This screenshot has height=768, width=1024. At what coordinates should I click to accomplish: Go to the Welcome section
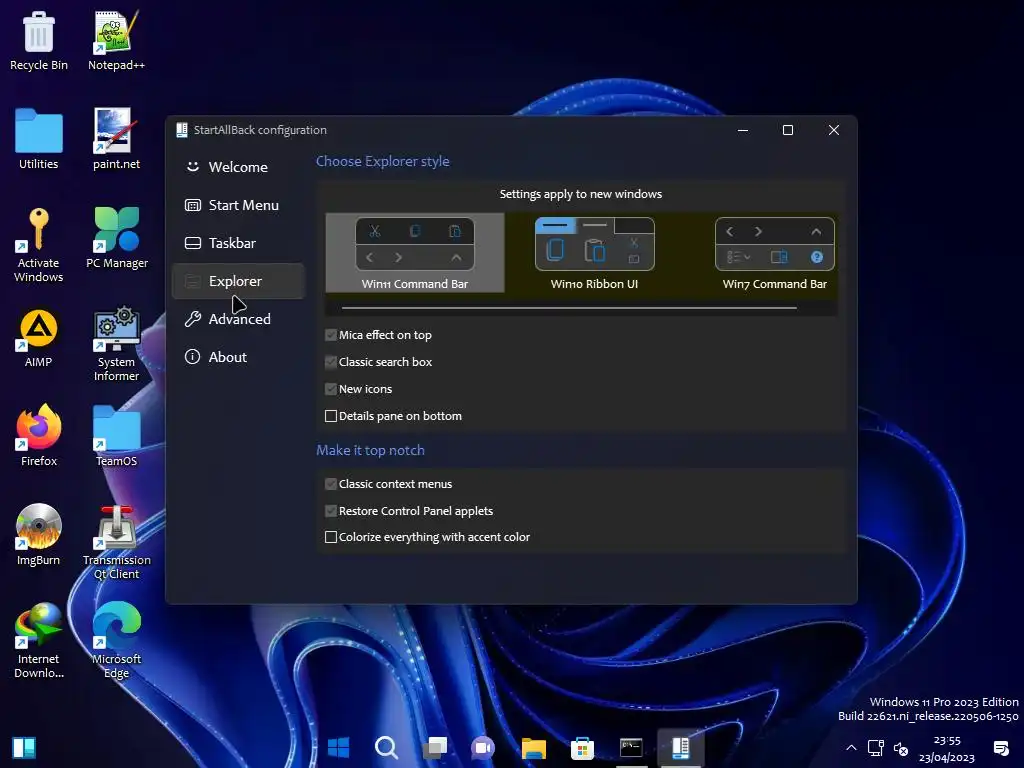coord(238,167)
